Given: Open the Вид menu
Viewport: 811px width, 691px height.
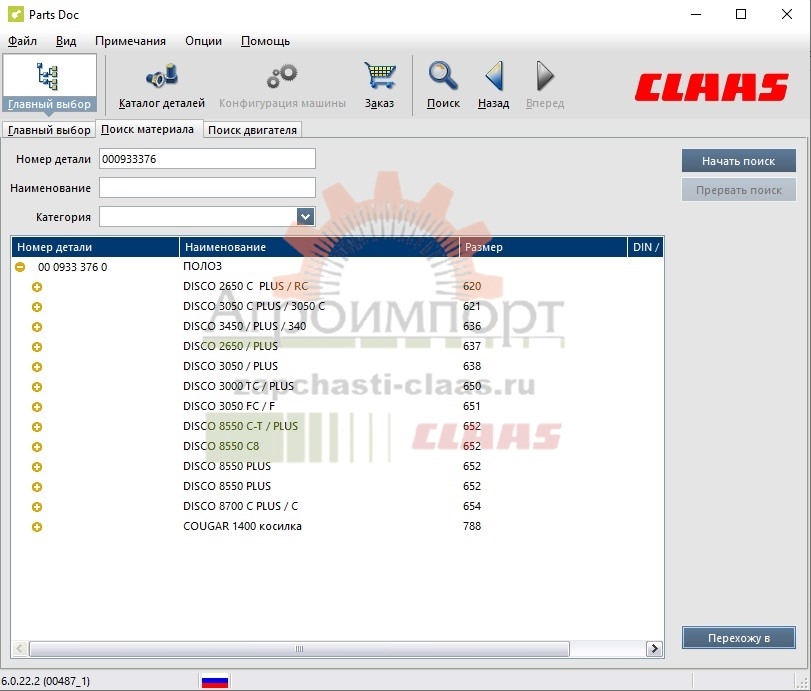Looking at the screenshot, I should click(x=66, y=41).
